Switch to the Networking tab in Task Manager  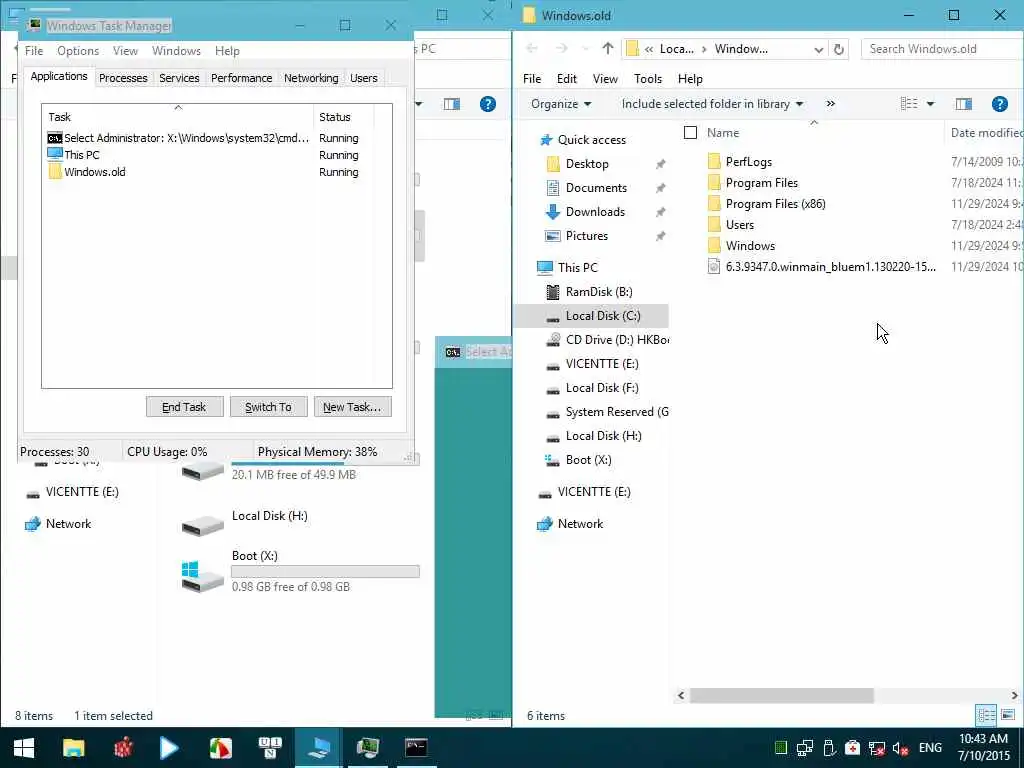[x=311, y=78]
